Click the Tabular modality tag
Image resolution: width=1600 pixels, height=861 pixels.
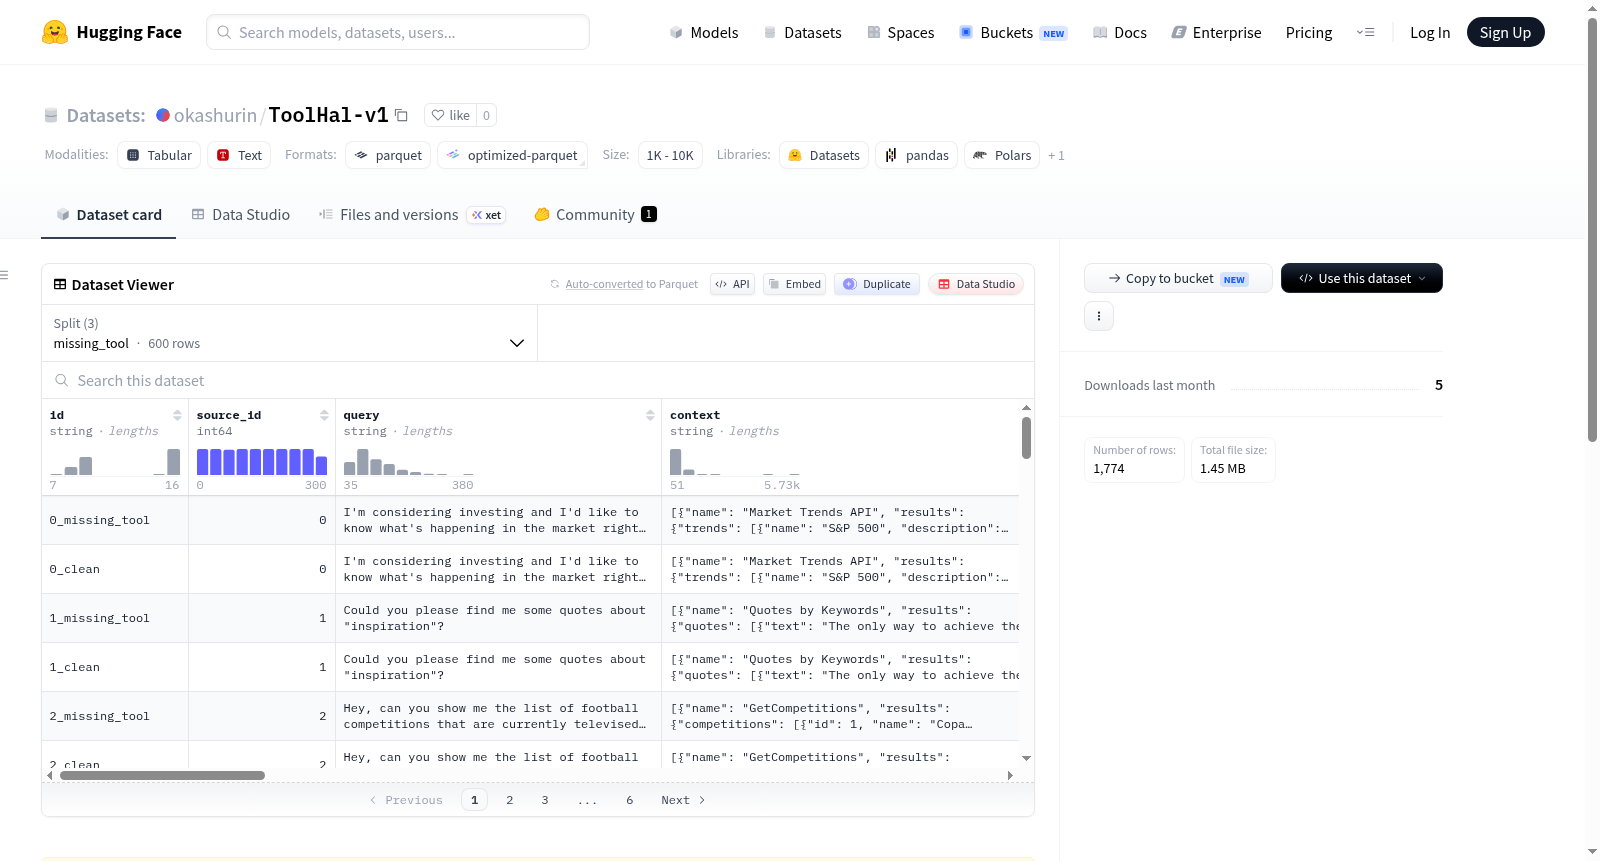point(160,155)
